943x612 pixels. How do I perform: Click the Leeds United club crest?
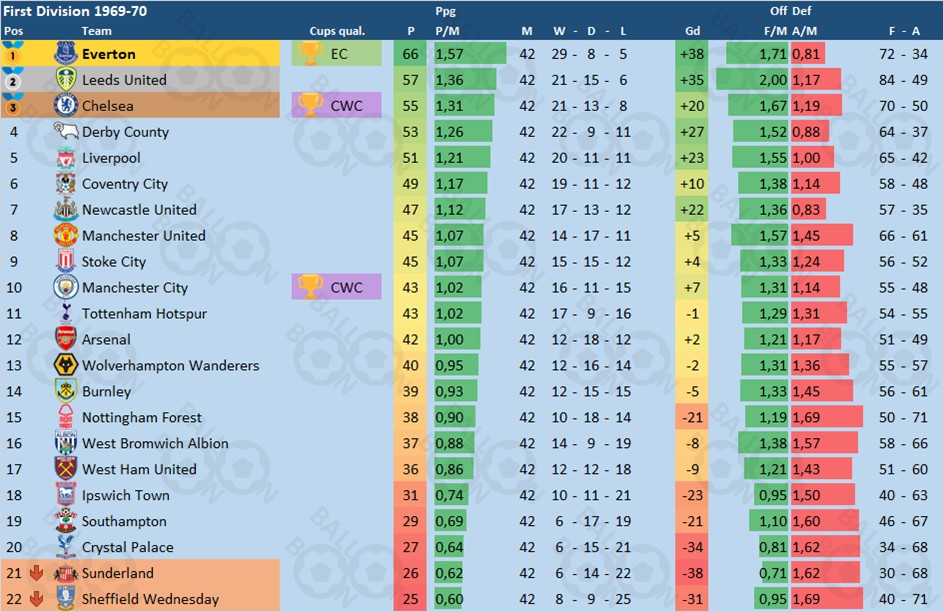click(x=66, y=79)
